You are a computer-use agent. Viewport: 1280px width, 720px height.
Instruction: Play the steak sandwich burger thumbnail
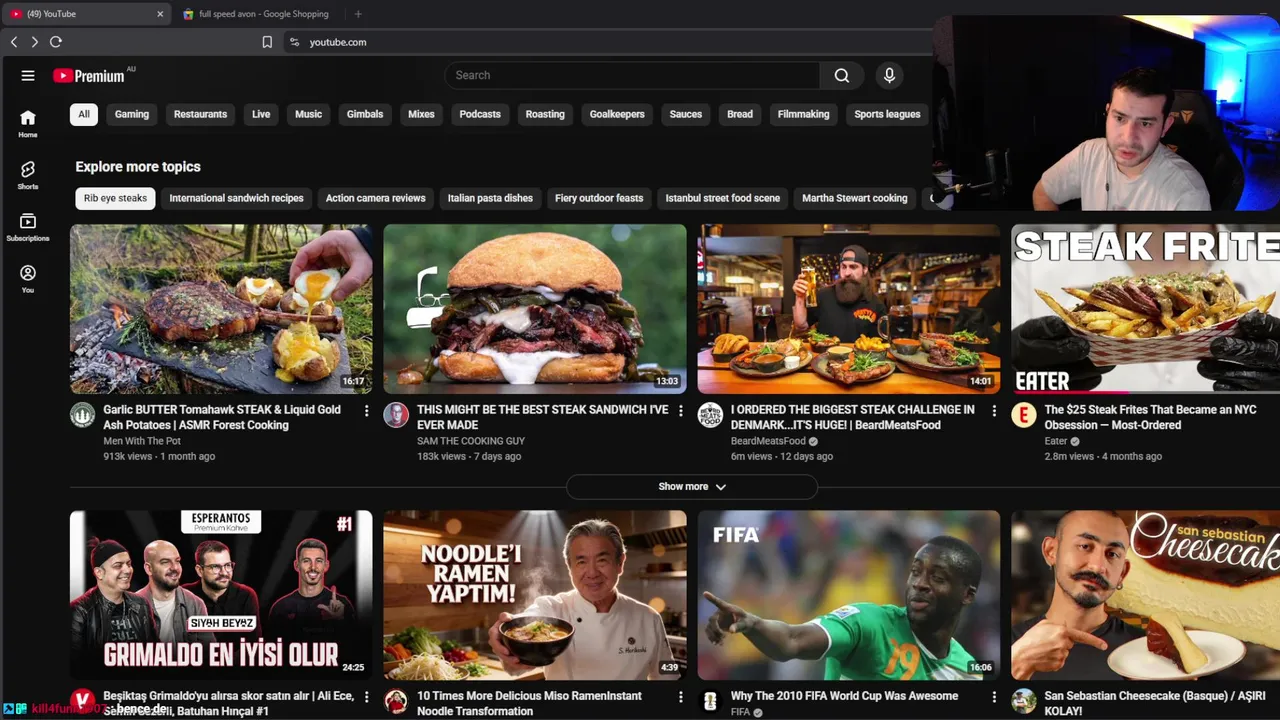[535, 309]
